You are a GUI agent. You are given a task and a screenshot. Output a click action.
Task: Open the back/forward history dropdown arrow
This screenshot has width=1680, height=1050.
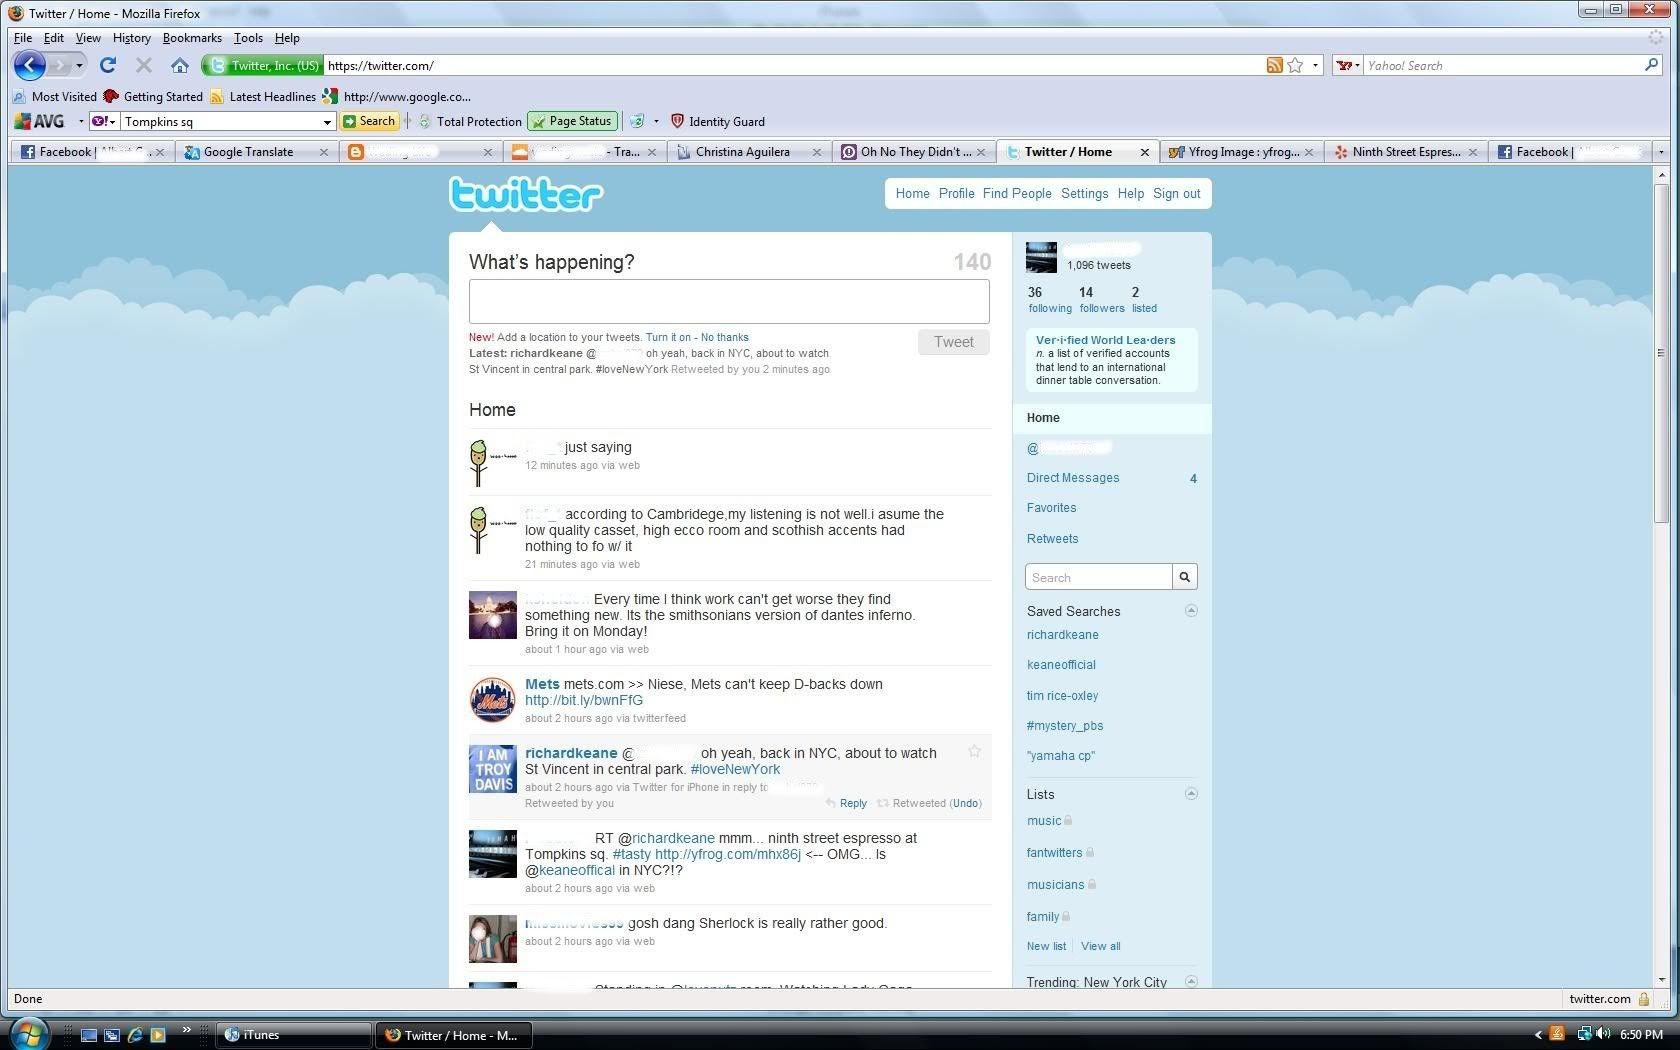pyautogui.click(x=79, y=66)
